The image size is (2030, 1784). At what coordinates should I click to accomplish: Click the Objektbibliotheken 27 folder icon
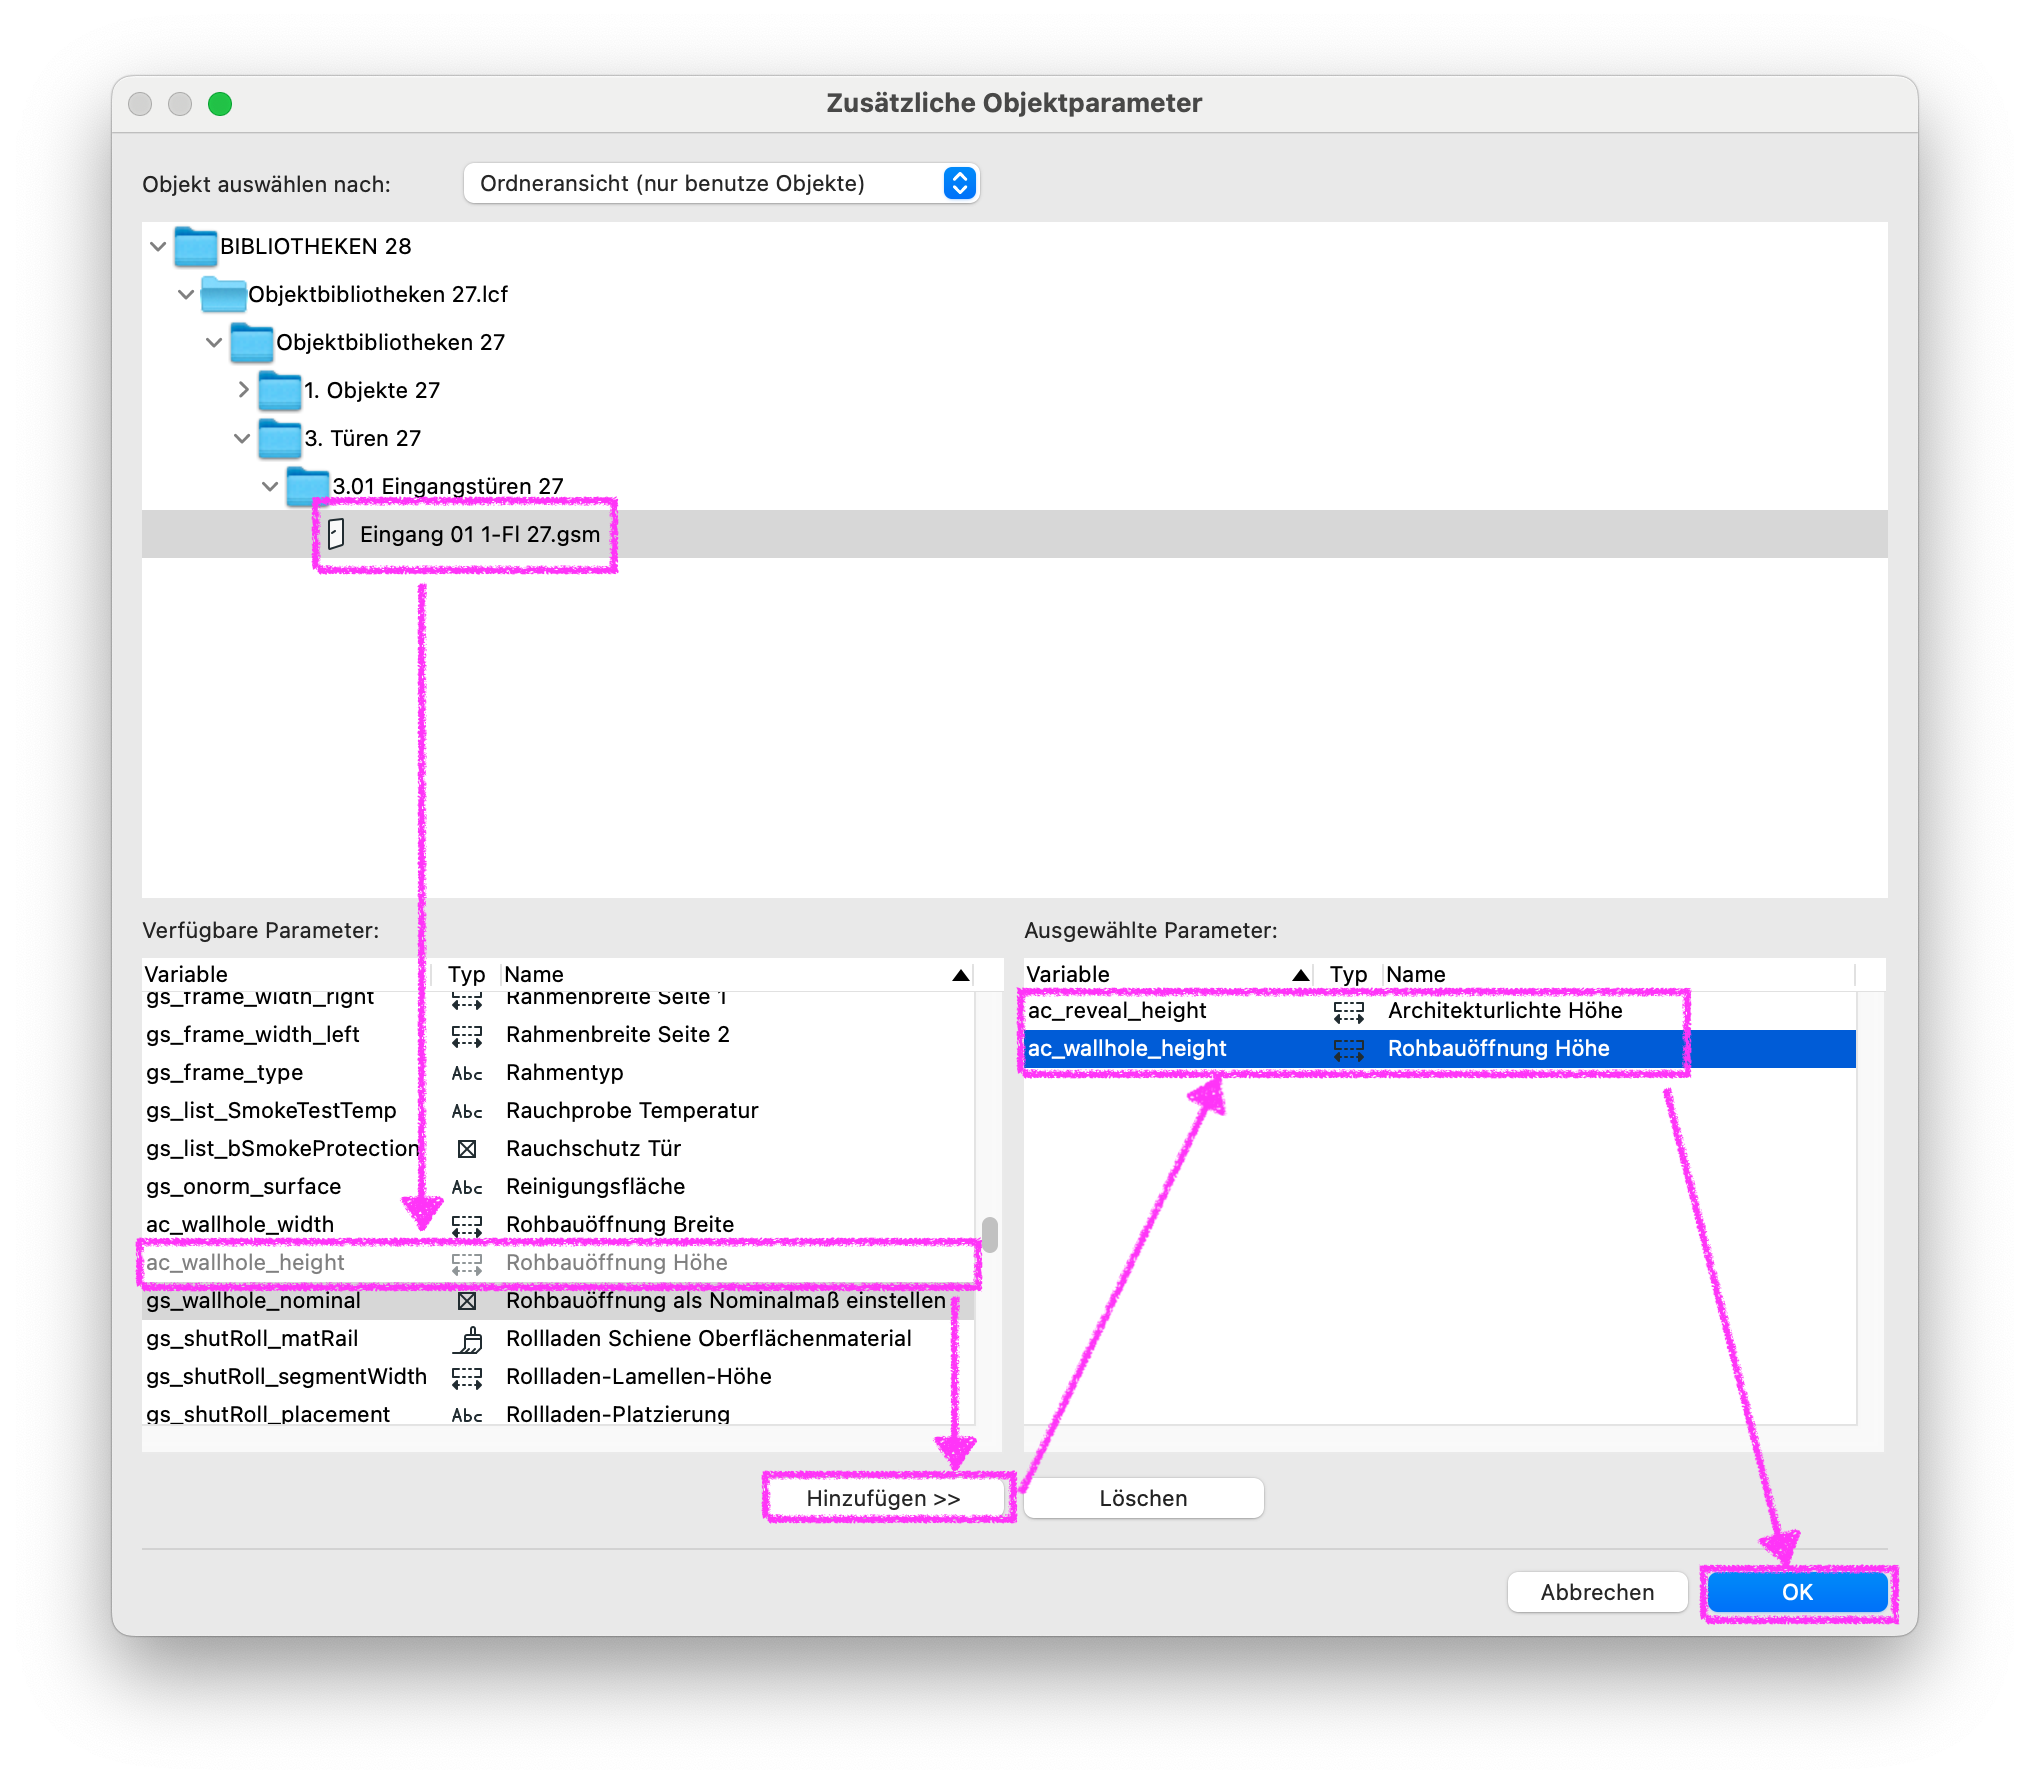coord(251,342)
